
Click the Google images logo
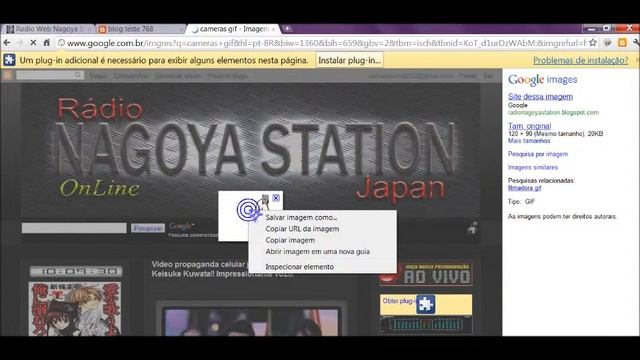pos(542,80)
